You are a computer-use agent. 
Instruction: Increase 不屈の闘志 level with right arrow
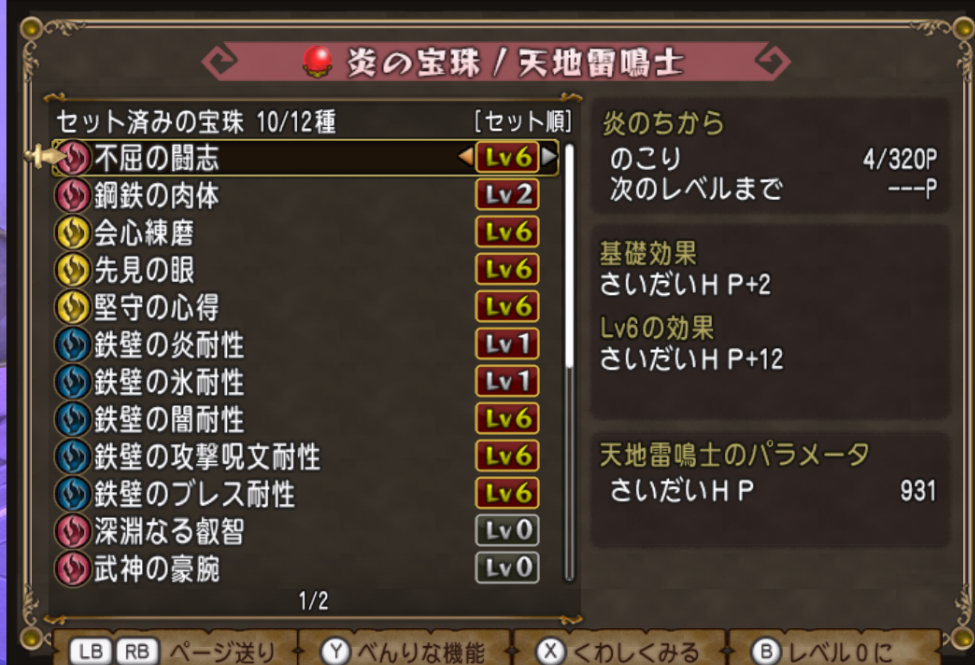coord(549,157)
